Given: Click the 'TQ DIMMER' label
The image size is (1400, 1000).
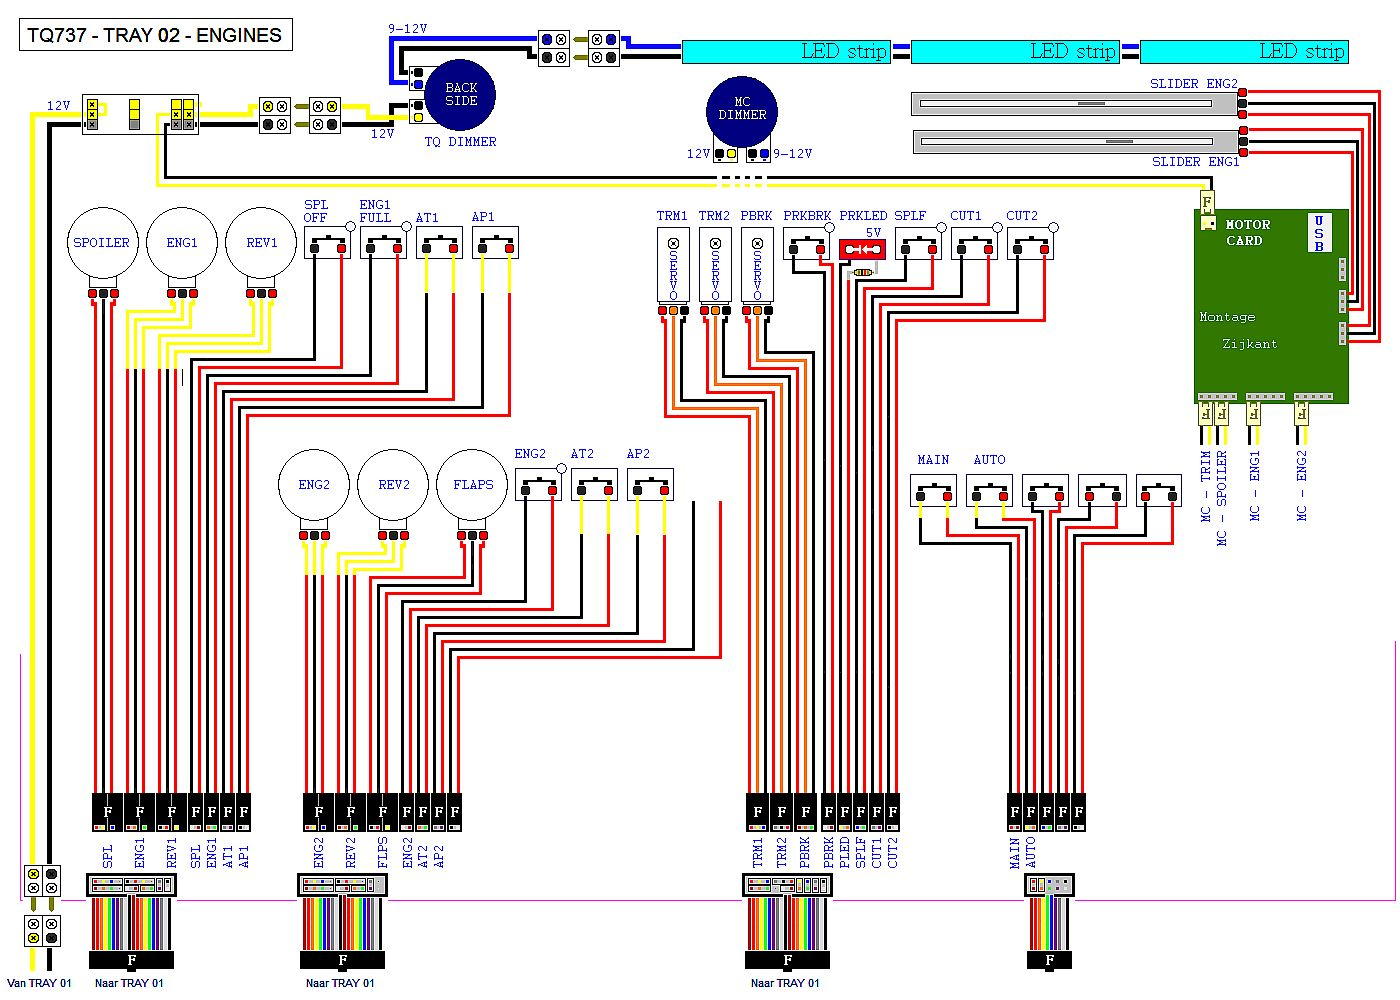Looking at the screenshot, I should (x=460, y=142).
